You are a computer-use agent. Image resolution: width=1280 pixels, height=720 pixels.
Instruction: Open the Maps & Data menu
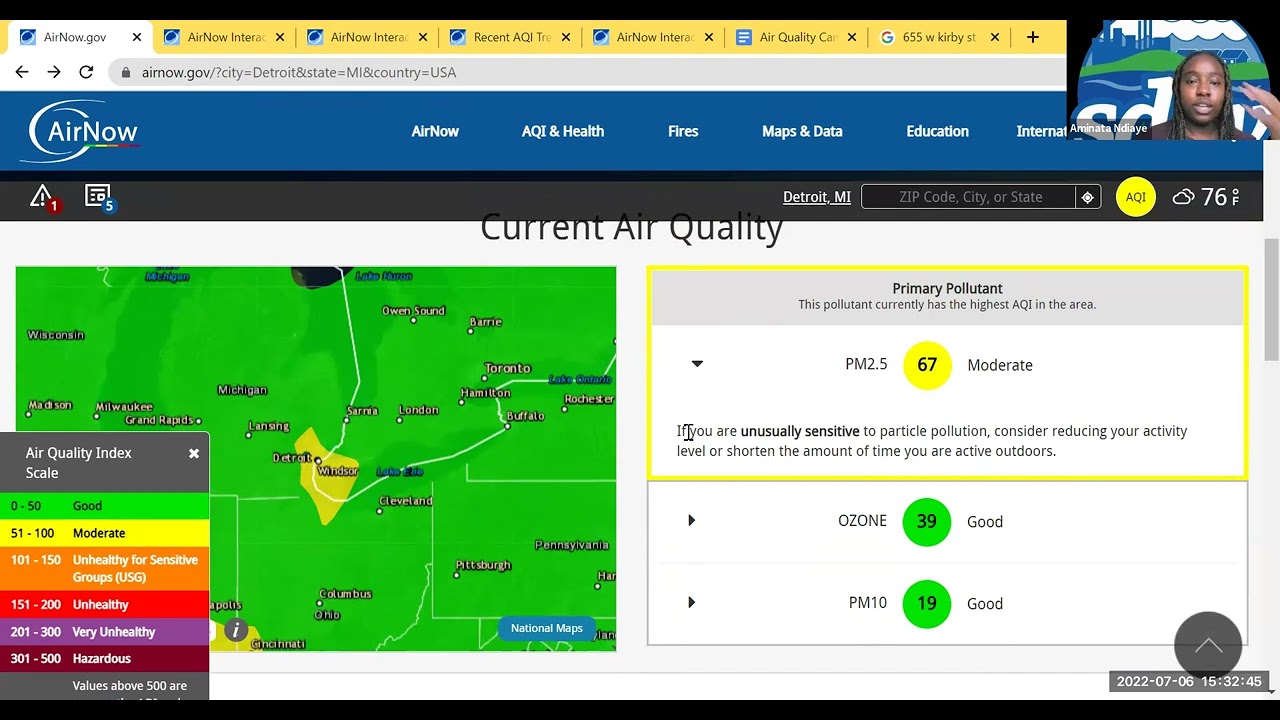[x=802, y=131]
